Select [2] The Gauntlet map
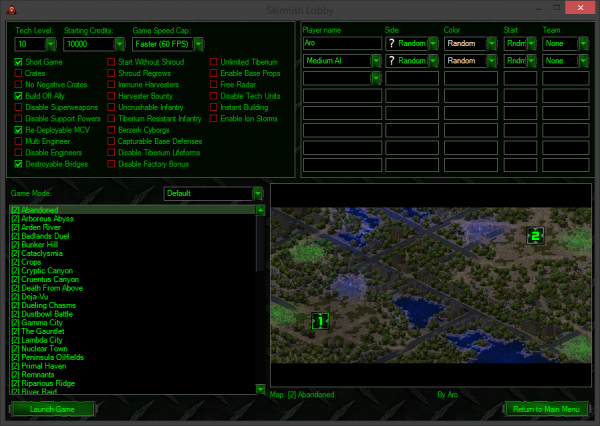The image size is (600, 426). point(132,331)
